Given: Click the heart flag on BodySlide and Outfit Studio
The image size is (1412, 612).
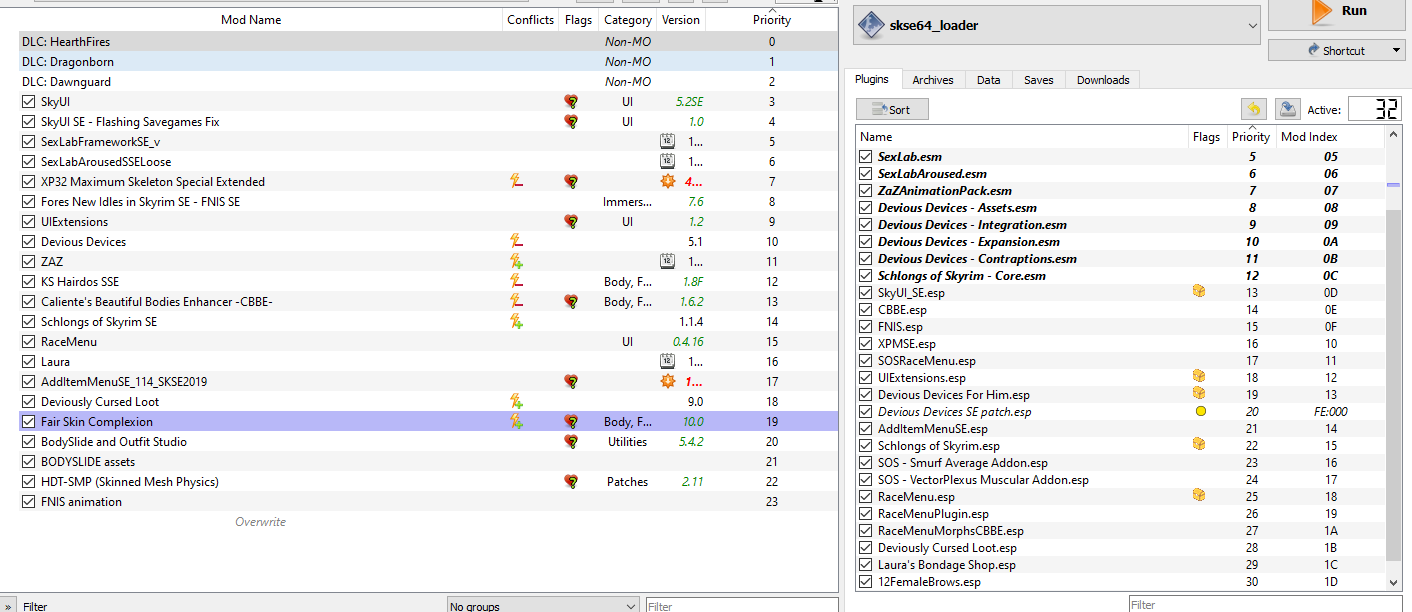Looking at the screenshot, I should pos(571,442).
